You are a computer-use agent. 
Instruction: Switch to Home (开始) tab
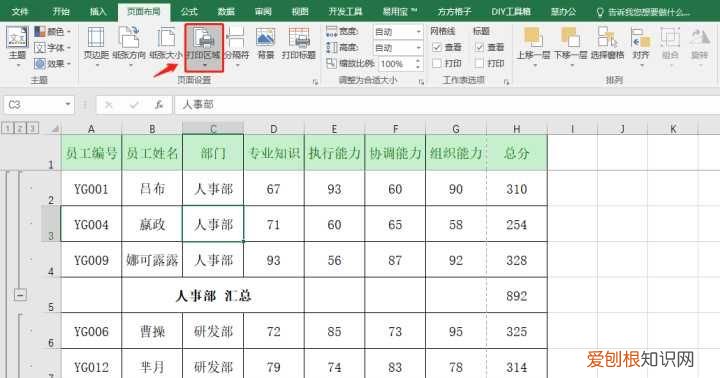[61, 11]
